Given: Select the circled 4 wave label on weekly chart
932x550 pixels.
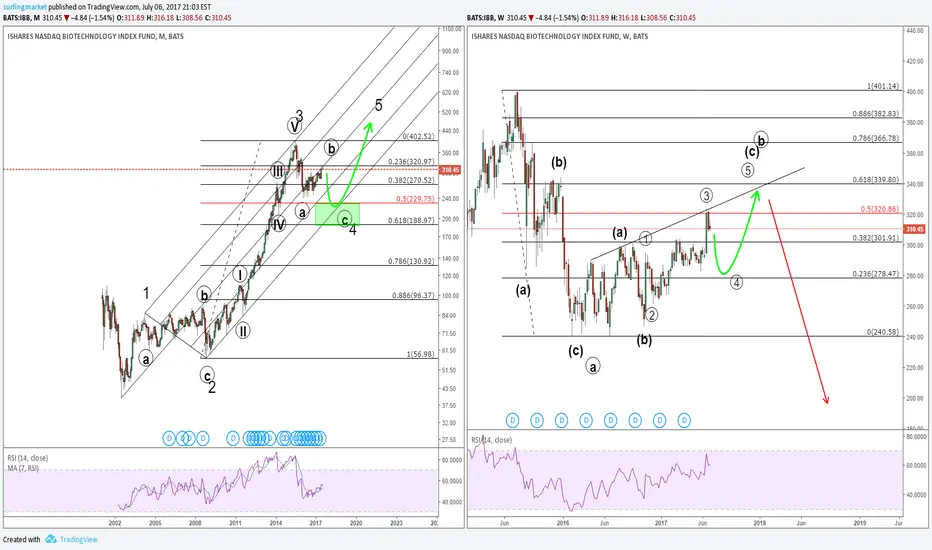Looking at the screenshot, I should pyautogui.click(x=736, y=282).
